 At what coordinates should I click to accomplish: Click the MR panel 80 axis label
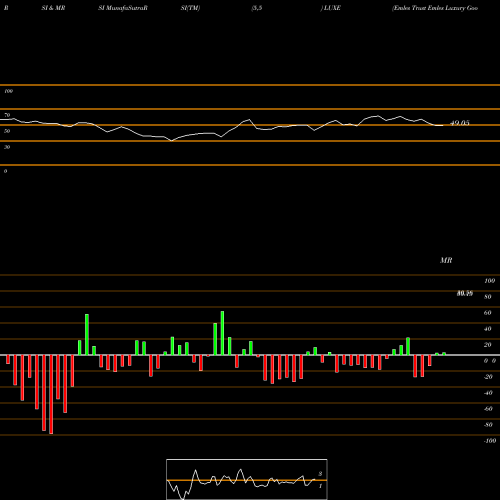coord(488,297)
